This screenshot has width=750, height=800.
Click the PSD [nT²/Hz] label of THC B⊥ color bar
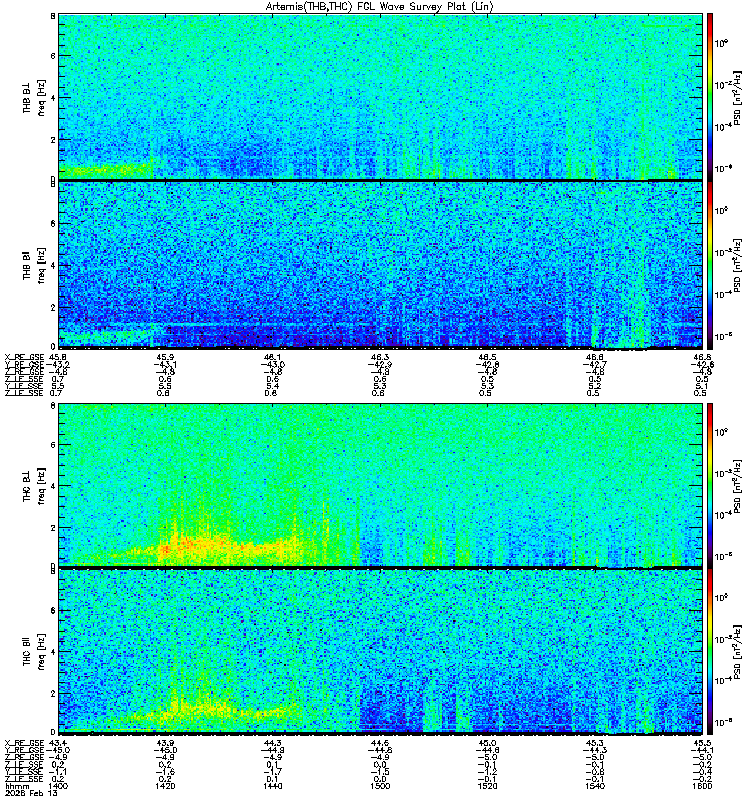pos(737,486)
